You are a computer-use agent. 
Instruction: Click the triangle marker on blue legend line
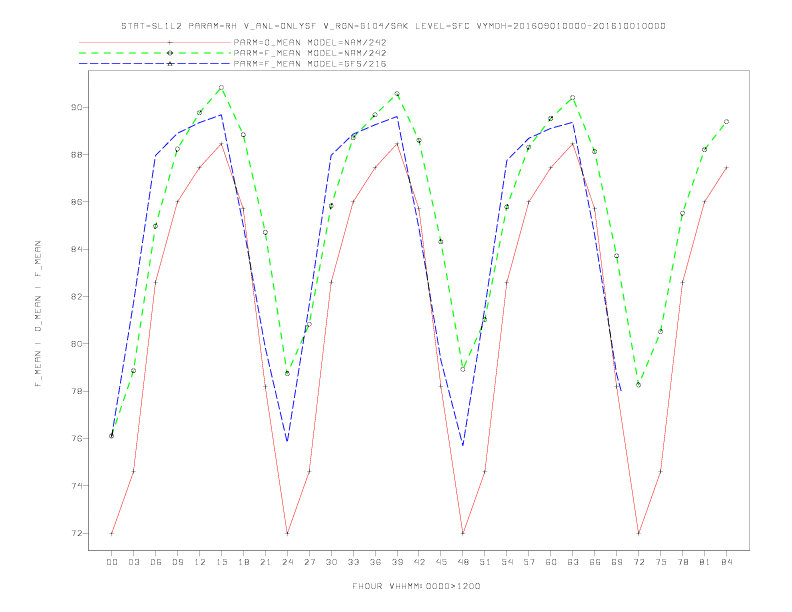(170, 64)
